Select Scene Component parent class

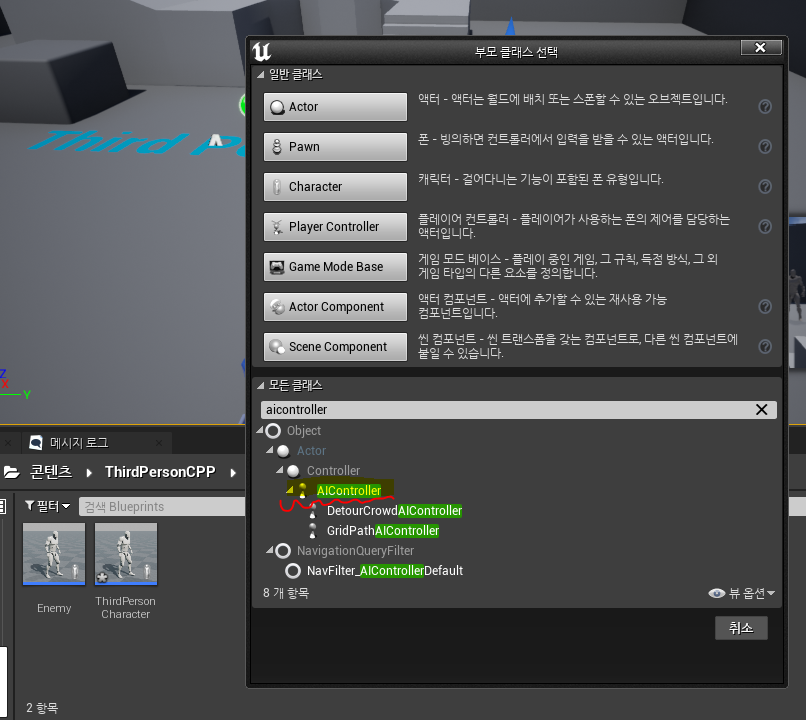(335, 347)
